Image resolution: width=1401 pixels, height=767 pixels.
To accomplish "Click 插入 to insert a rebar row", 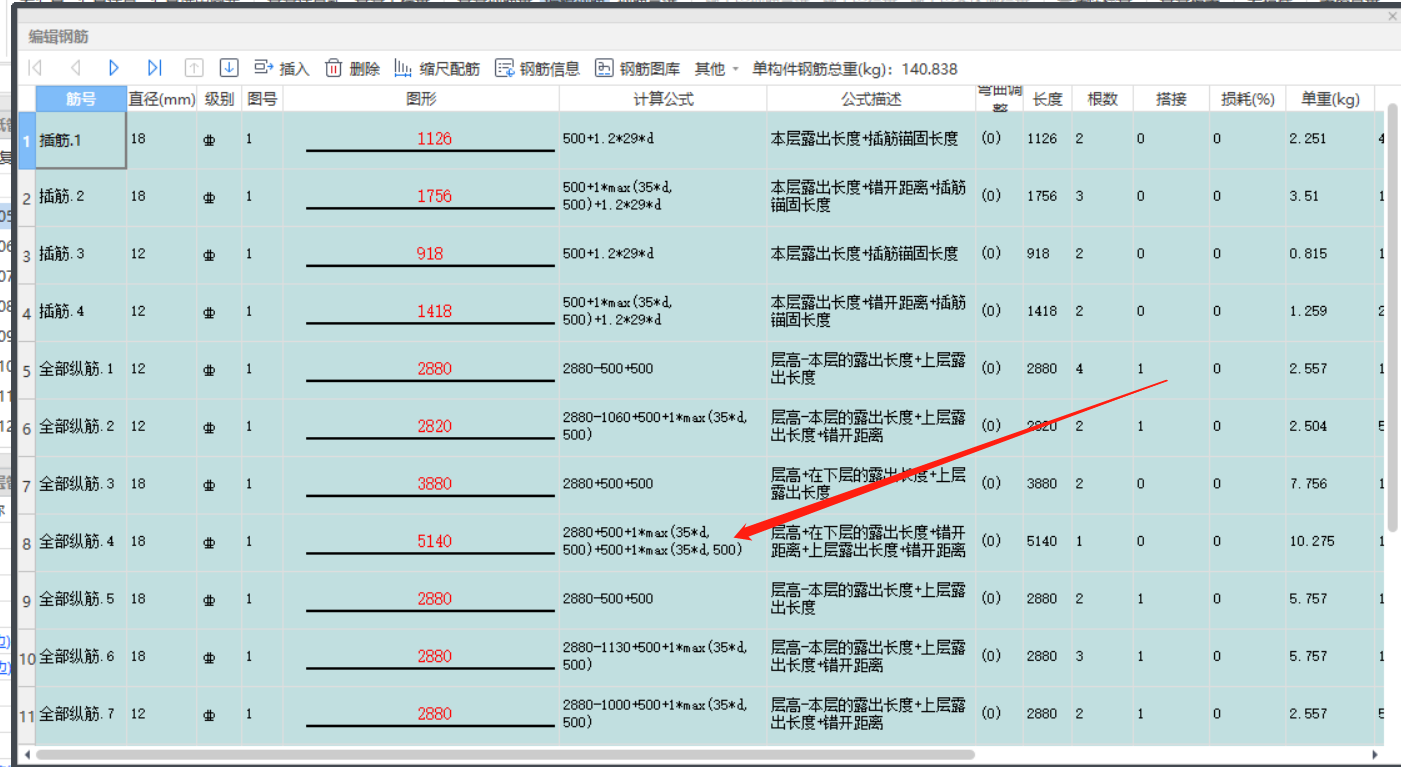I will [282, 68].
